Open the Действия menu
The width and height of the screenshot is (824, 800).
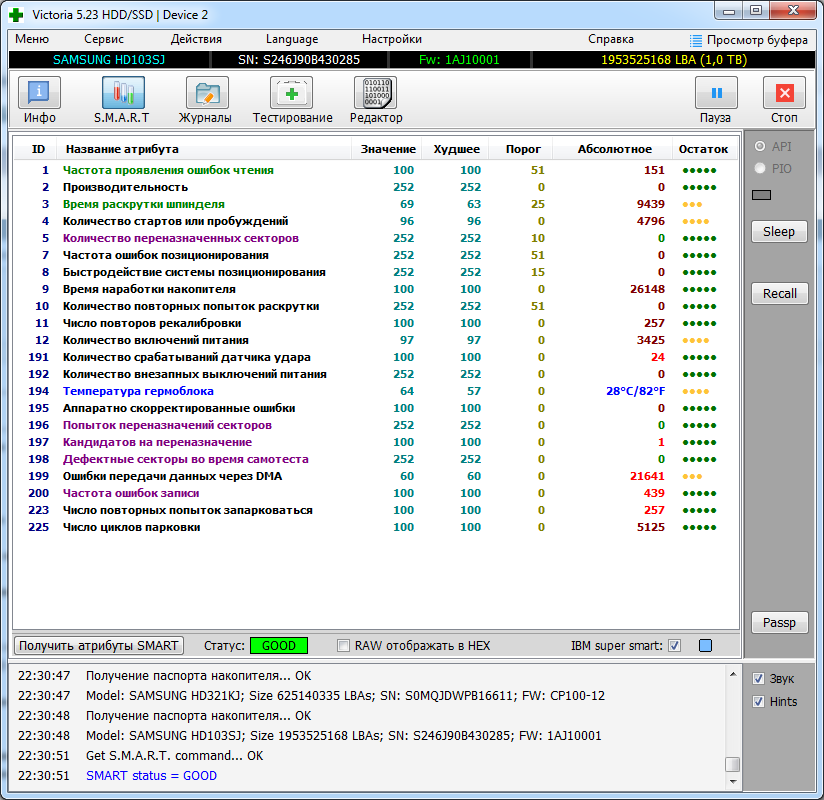point(196,39)
